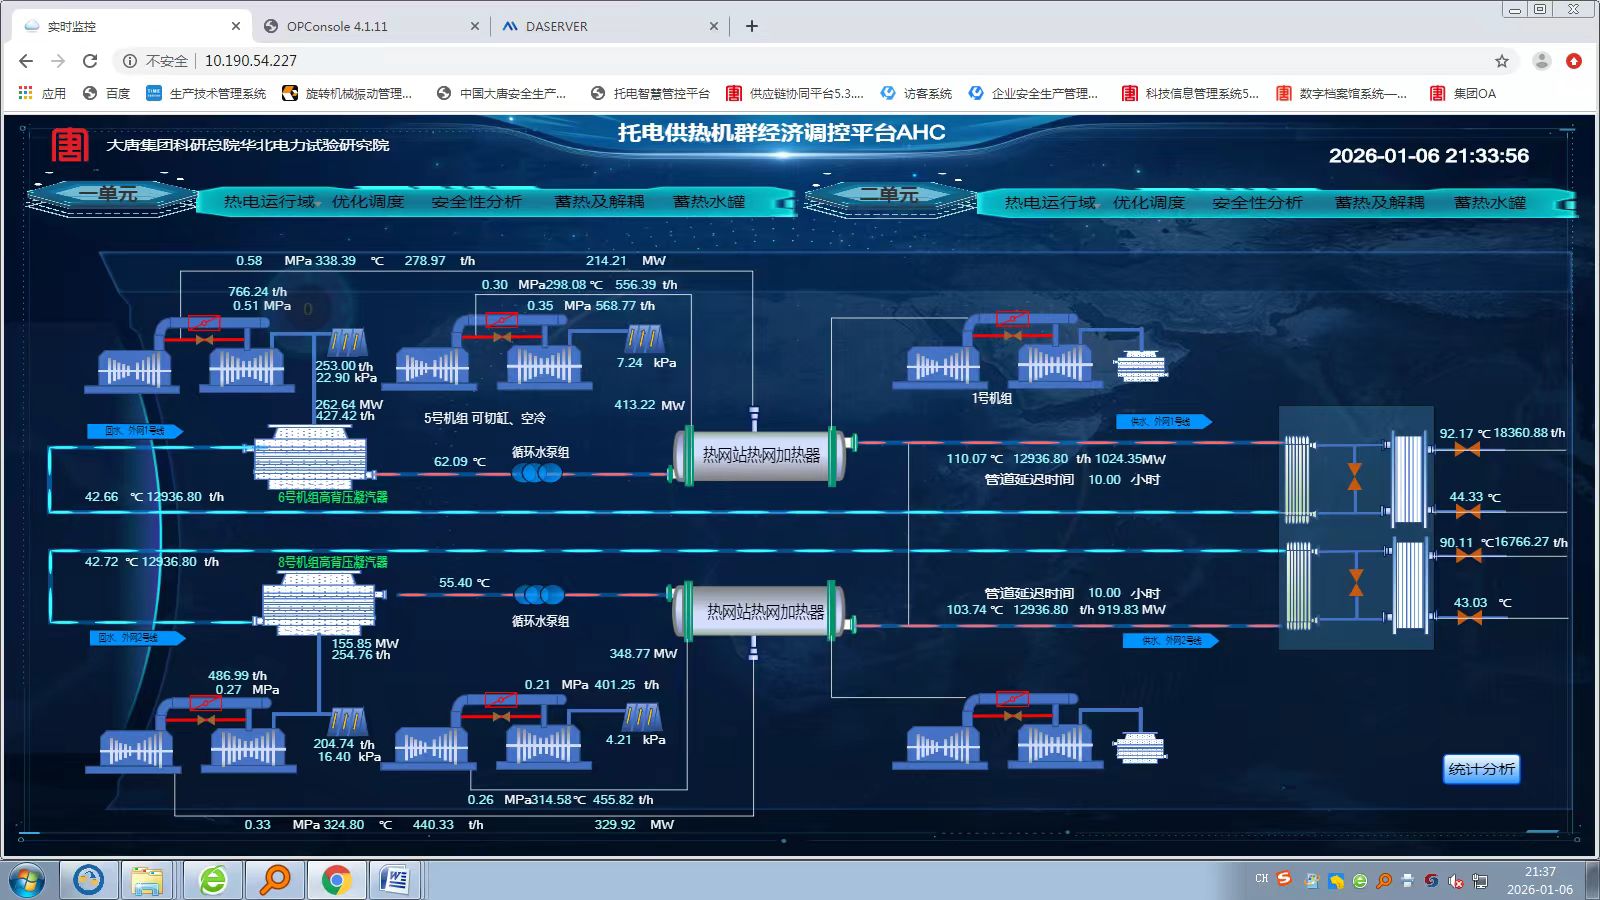Switch to the OPConsole 4.1.11 browser tab
The image size is (1600, 900).
point(337,27)
